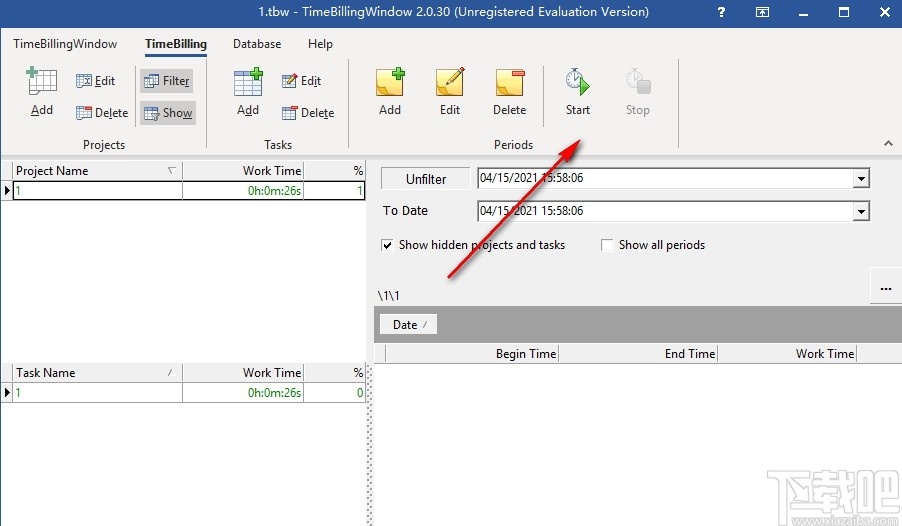Click the Date grouping column chip
Viewport: 902px width, 526px height.
[x=408, y=325]
